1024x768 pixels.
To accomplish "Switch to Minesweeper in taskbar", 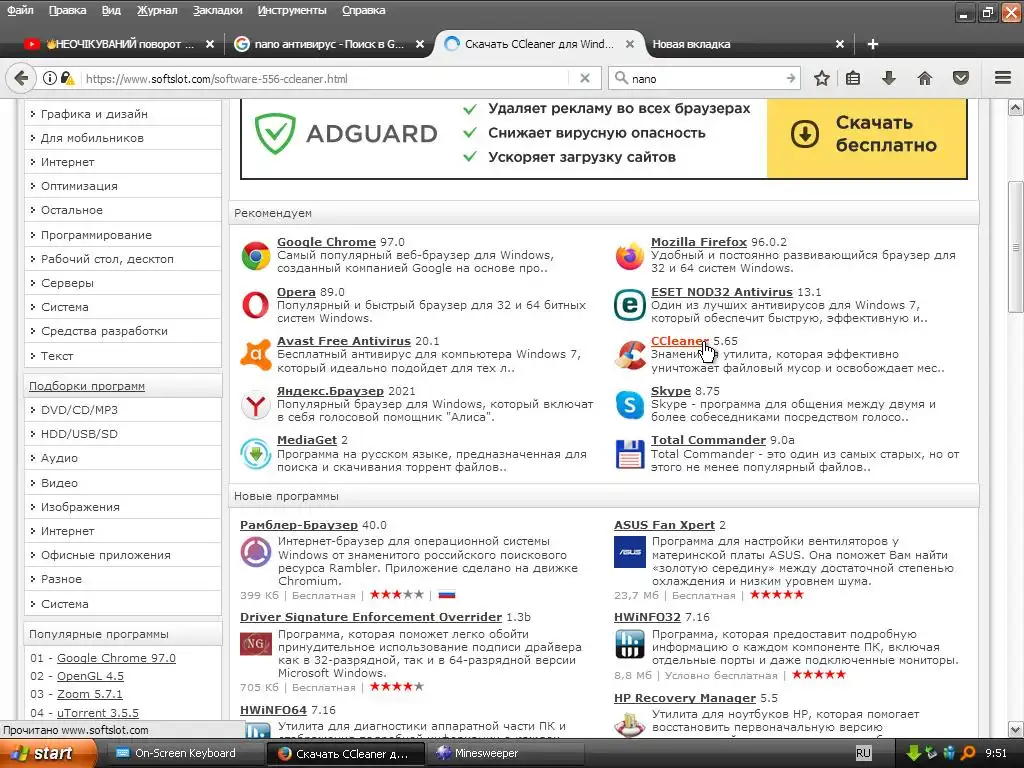I will (x=504, y=753).
